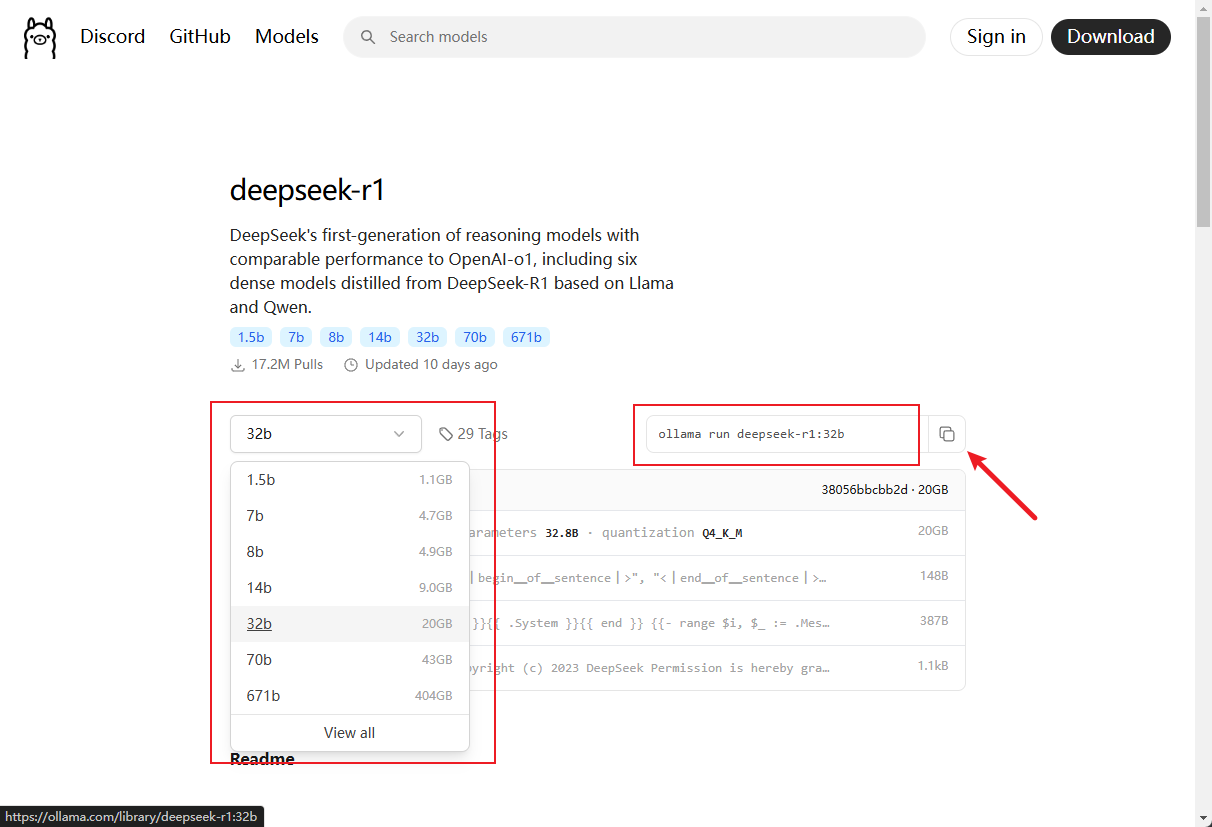Select the 1.5b tag badge
Image resolution: width=1212 pixels, height=827 pixels.
251,337
